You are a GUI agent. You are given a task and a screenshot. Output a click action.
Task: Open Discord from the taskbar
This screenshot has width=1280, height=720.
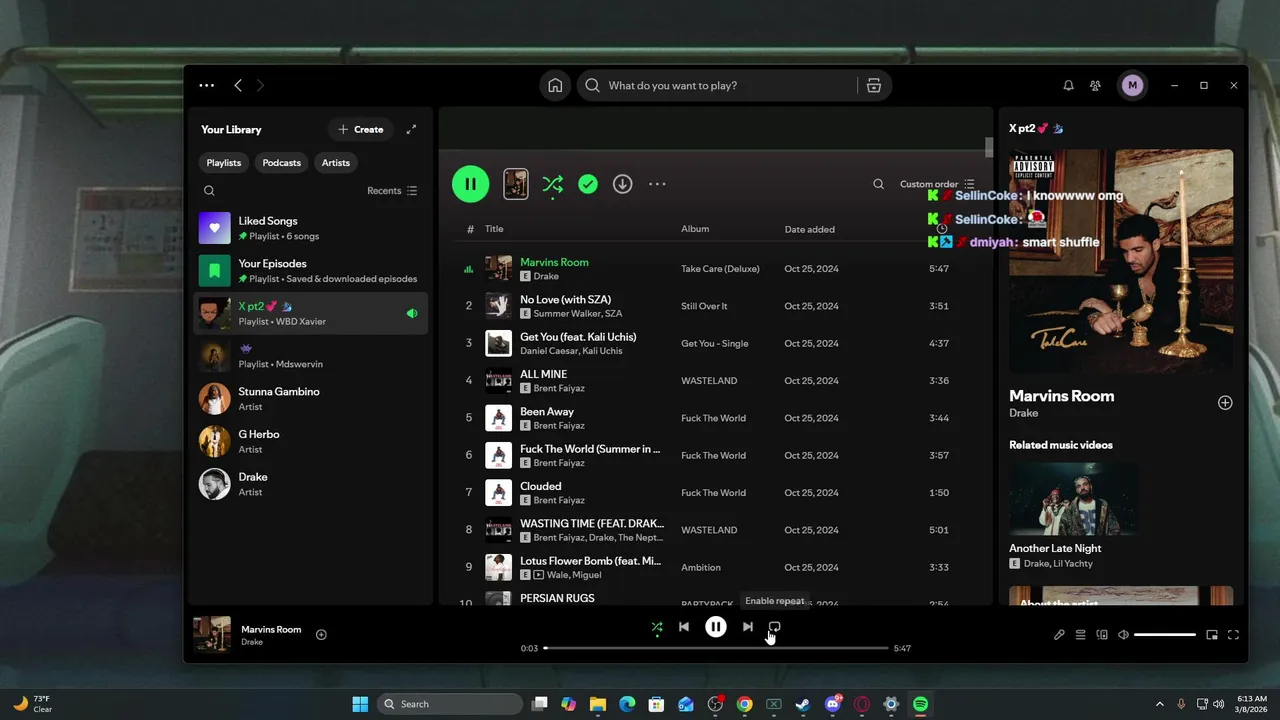[832, 704]
